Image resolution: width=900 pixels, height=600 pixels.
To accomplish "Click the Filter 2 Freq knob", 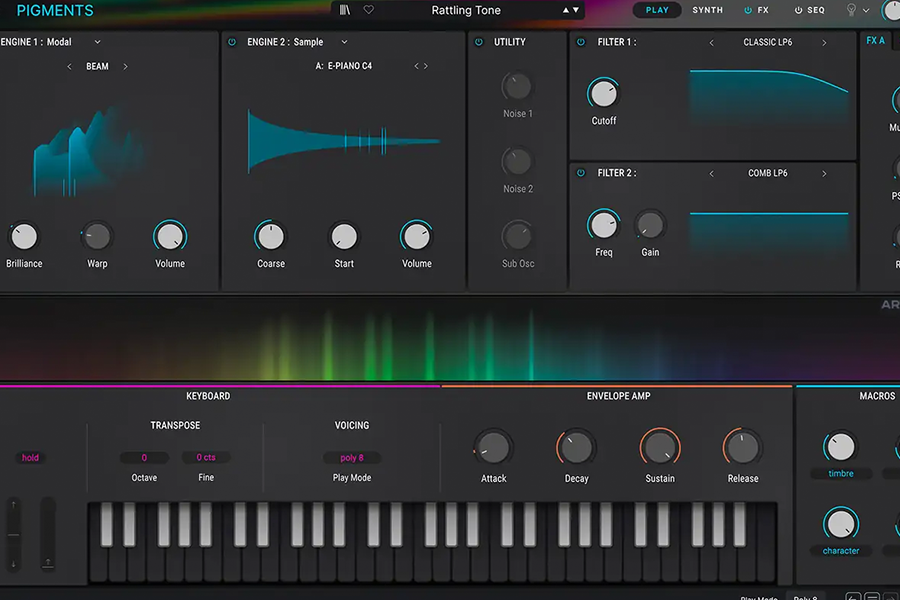I will [x=604, y=225].
